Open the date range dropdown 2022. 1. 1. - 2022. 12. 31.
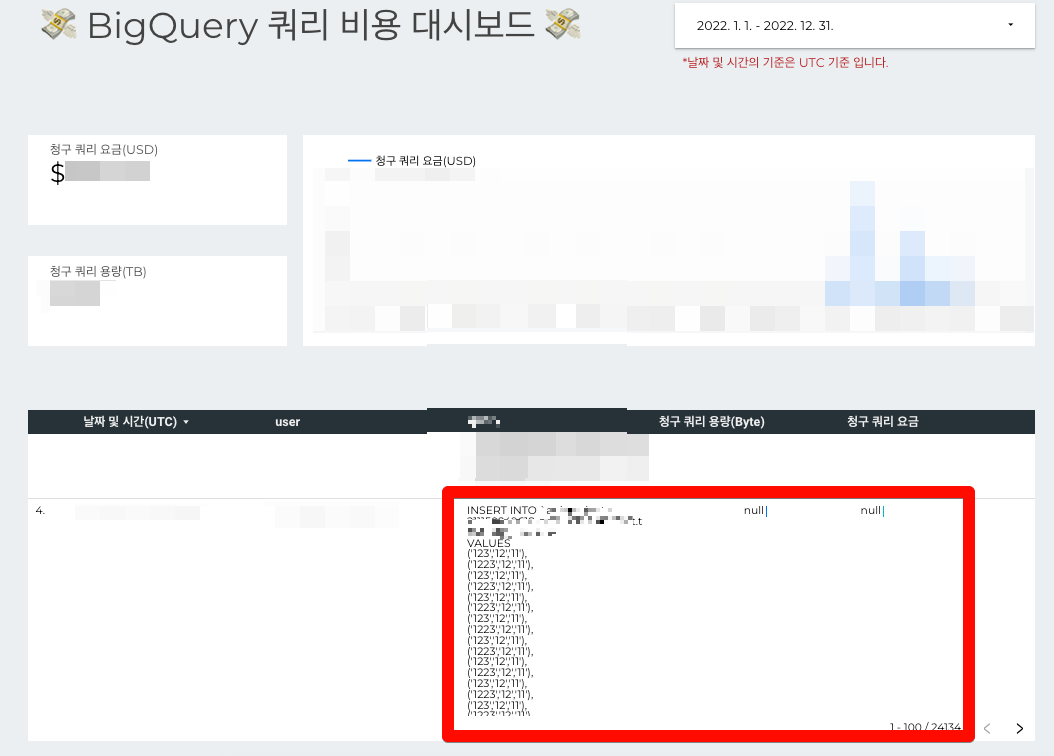This screenshot has width=1054, height=756. point(854,26)
